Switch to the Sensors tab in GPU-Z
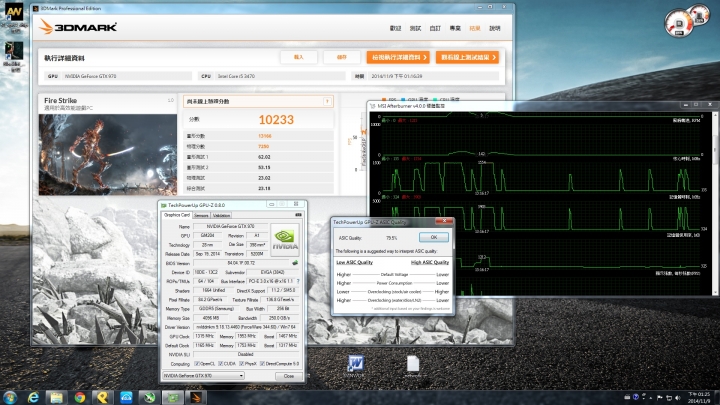 201,215
